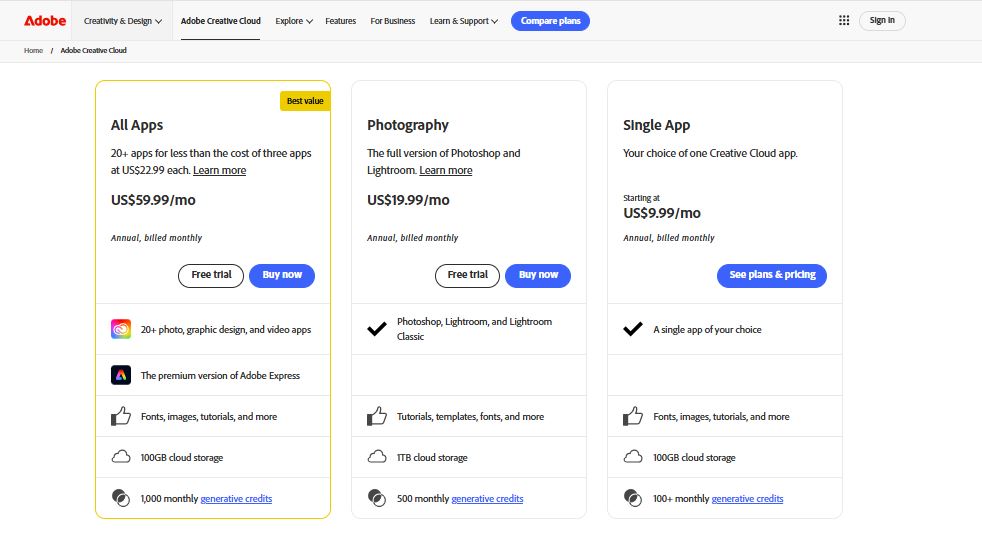The height and width of the screenshot is (550, 982).
Task: Open generative credits link in All Apps
Action: [236, 499]
